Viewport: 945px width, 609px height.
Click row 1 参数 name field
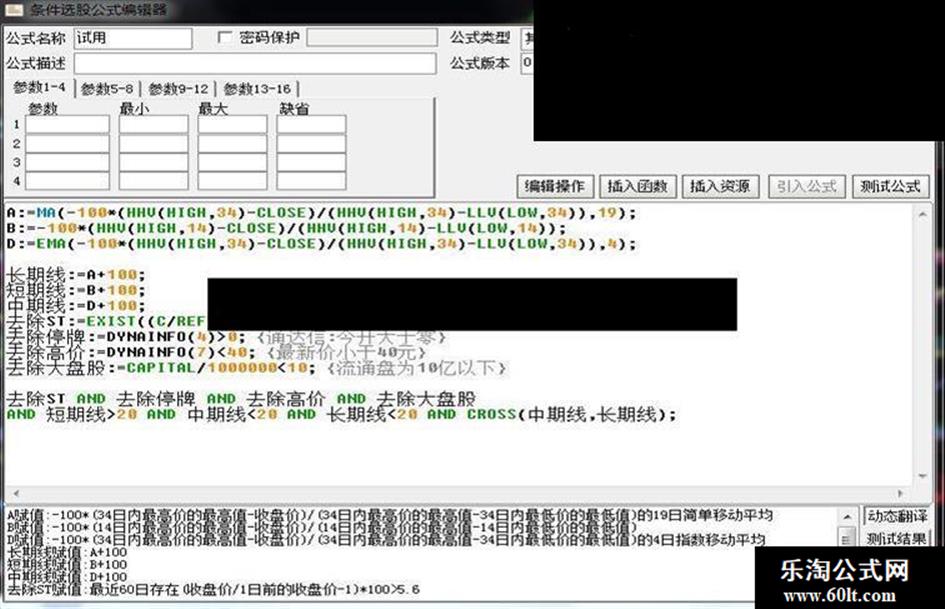tap(68, 124)
